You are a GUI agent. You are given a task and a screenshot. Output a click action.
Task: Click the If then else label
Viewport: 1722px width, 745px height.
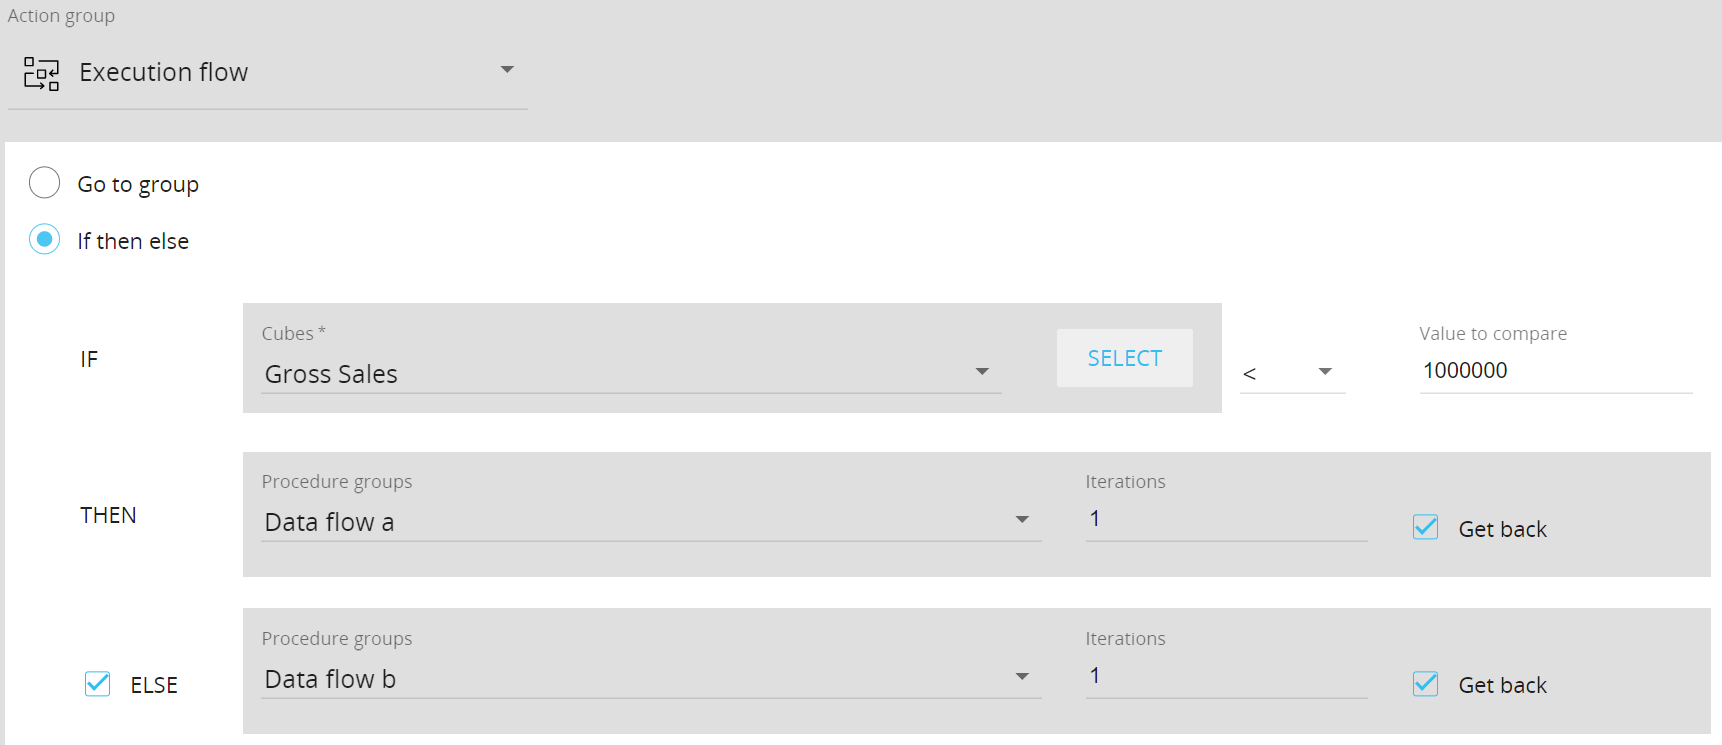(133, 241)
